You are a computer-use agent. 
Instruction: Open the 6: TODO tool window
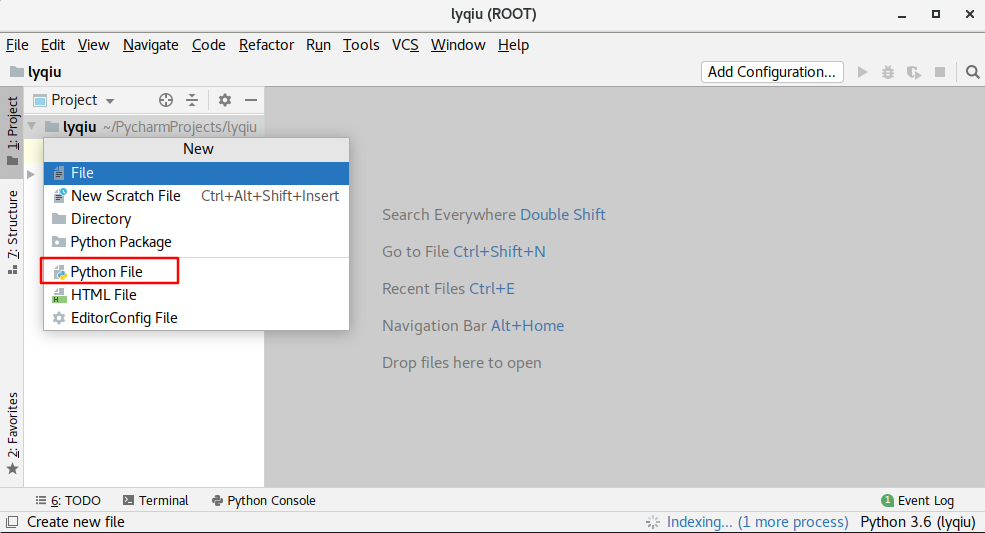(68, 500)
